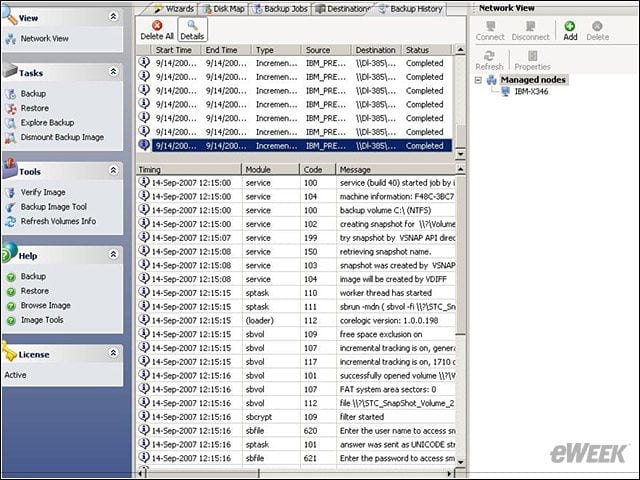Sort history by Source column
The image size is (640, 480).
(x=326, y=50)
